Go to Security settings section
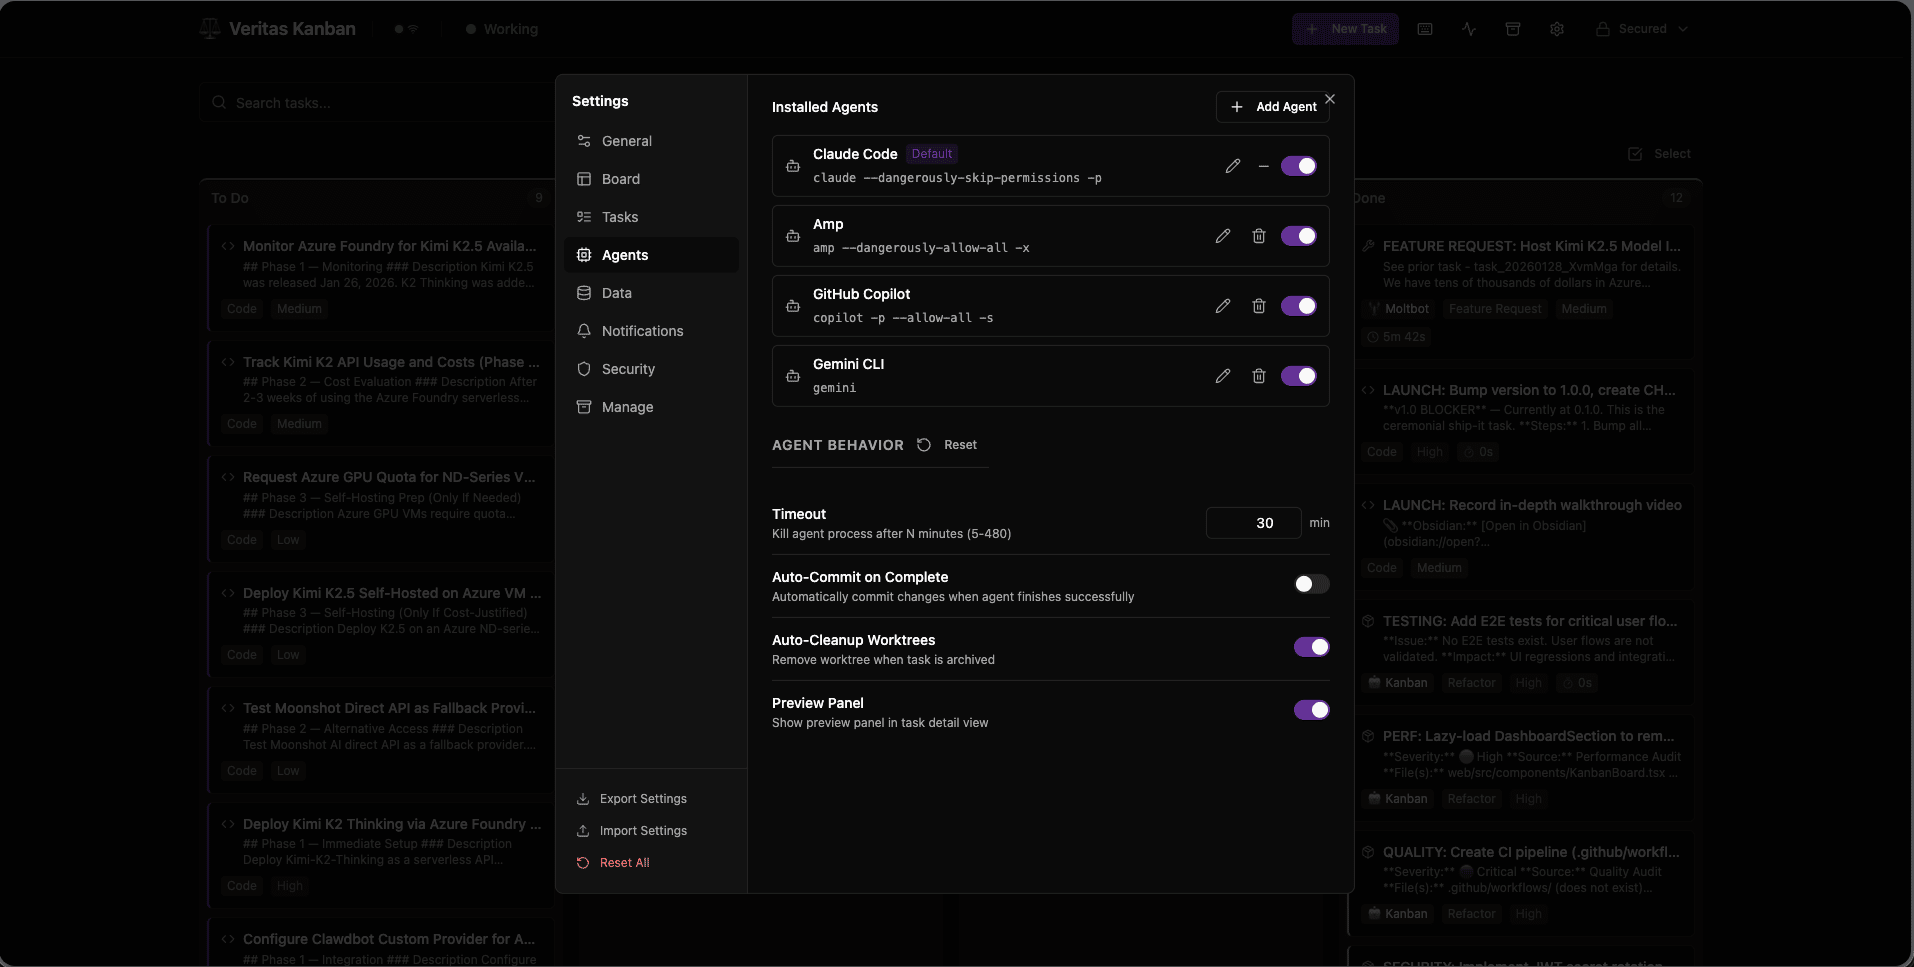This screenshot has width=1914, height=967. [x=628, y=369]
